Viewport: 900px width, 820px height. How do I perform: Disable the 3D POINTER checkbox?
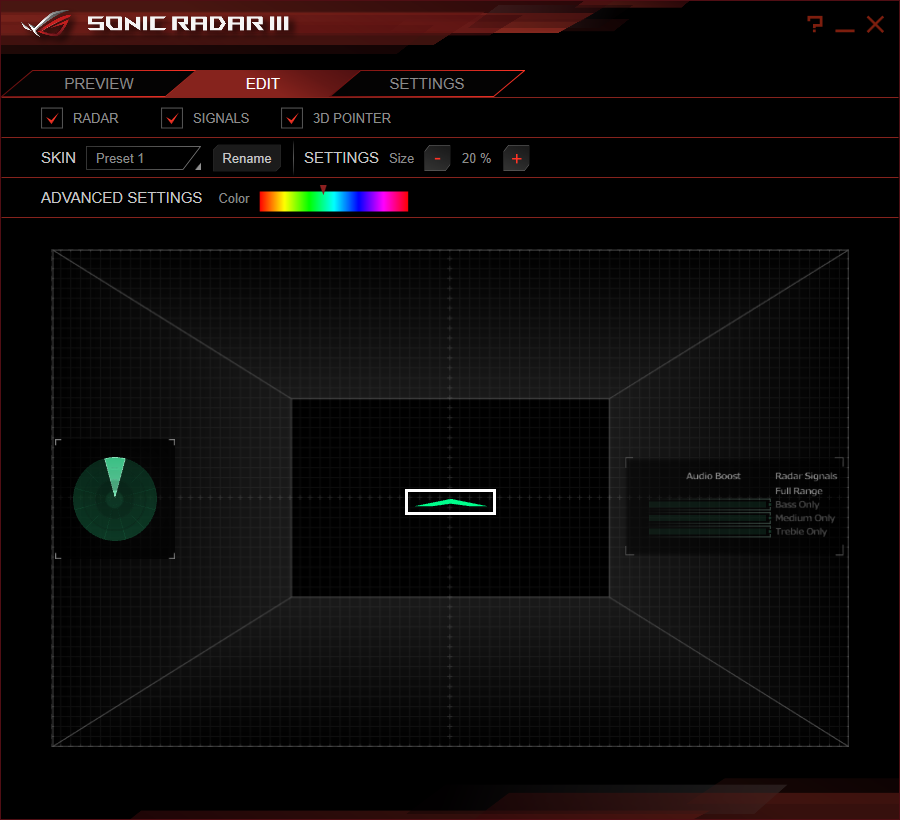click(x=292, y=118)
